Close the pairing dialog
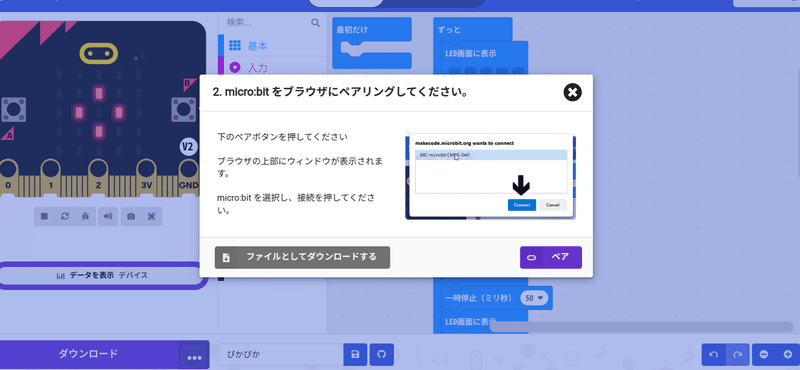This screenshot has width=800, height=370. [x=572, y=92]
